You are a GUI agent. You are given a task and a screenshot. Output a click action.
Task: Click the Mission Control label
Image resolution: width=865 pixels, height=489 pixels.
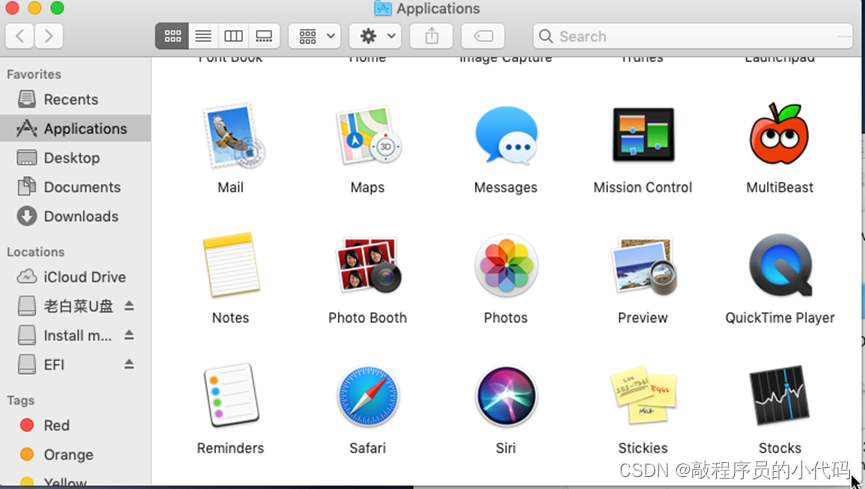coord(643,188)
